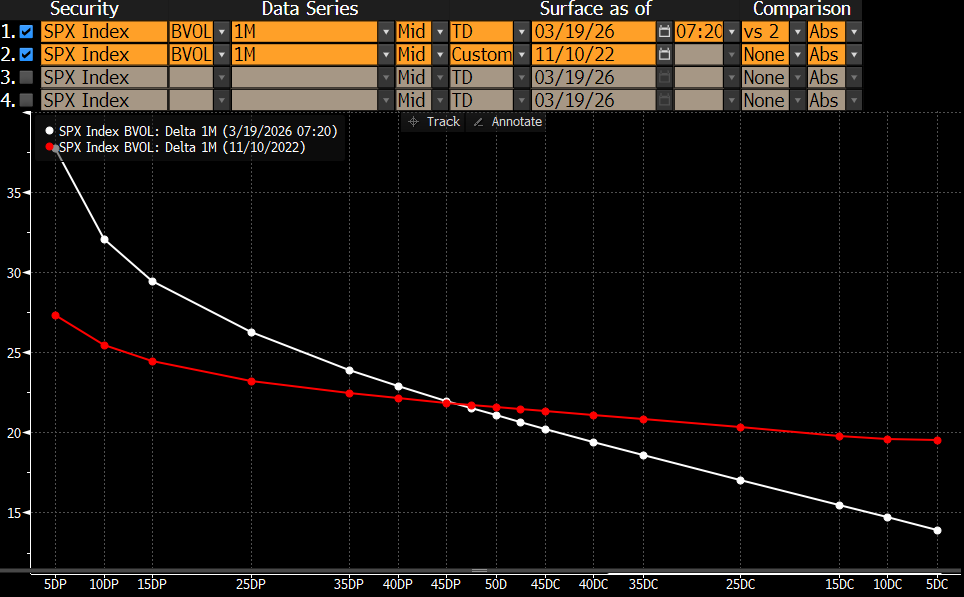Expand row 2 1M tenor dropdown
Viewport: 964px width, 597px height.
pyautogui.click(x=385, y=54)
